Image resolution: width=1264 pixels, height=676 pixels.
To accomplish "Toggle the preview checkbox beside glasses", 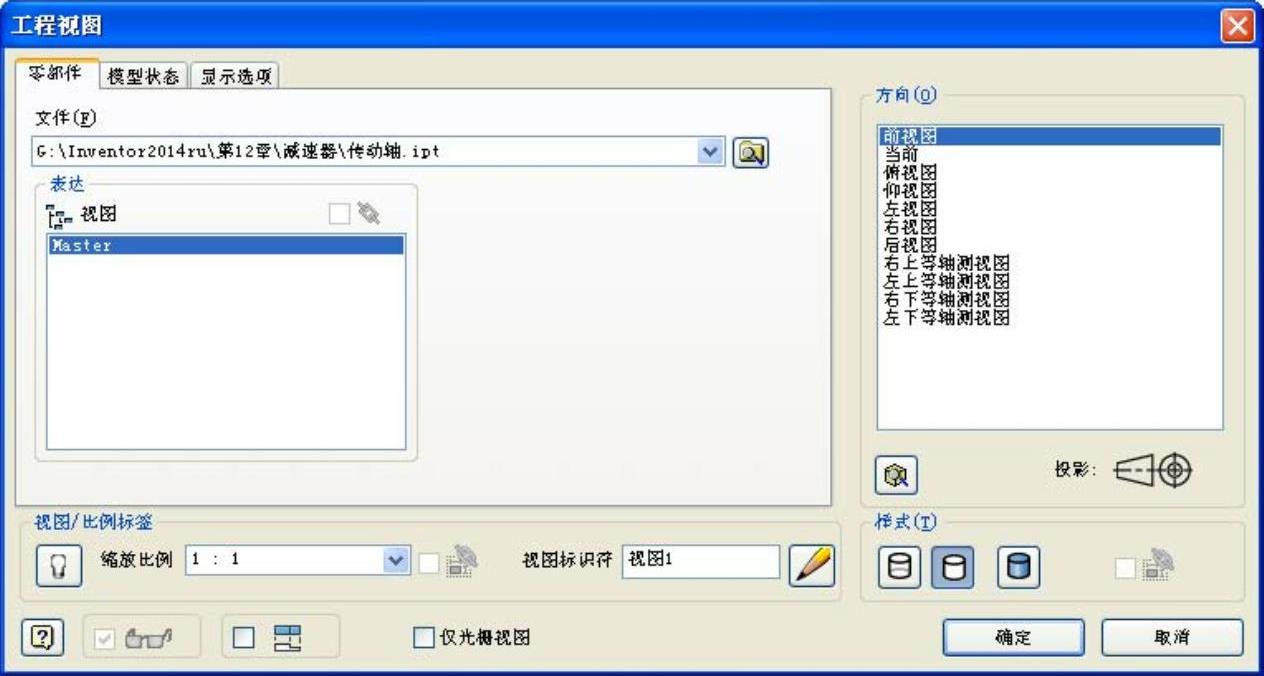I will tap(104, 637).
